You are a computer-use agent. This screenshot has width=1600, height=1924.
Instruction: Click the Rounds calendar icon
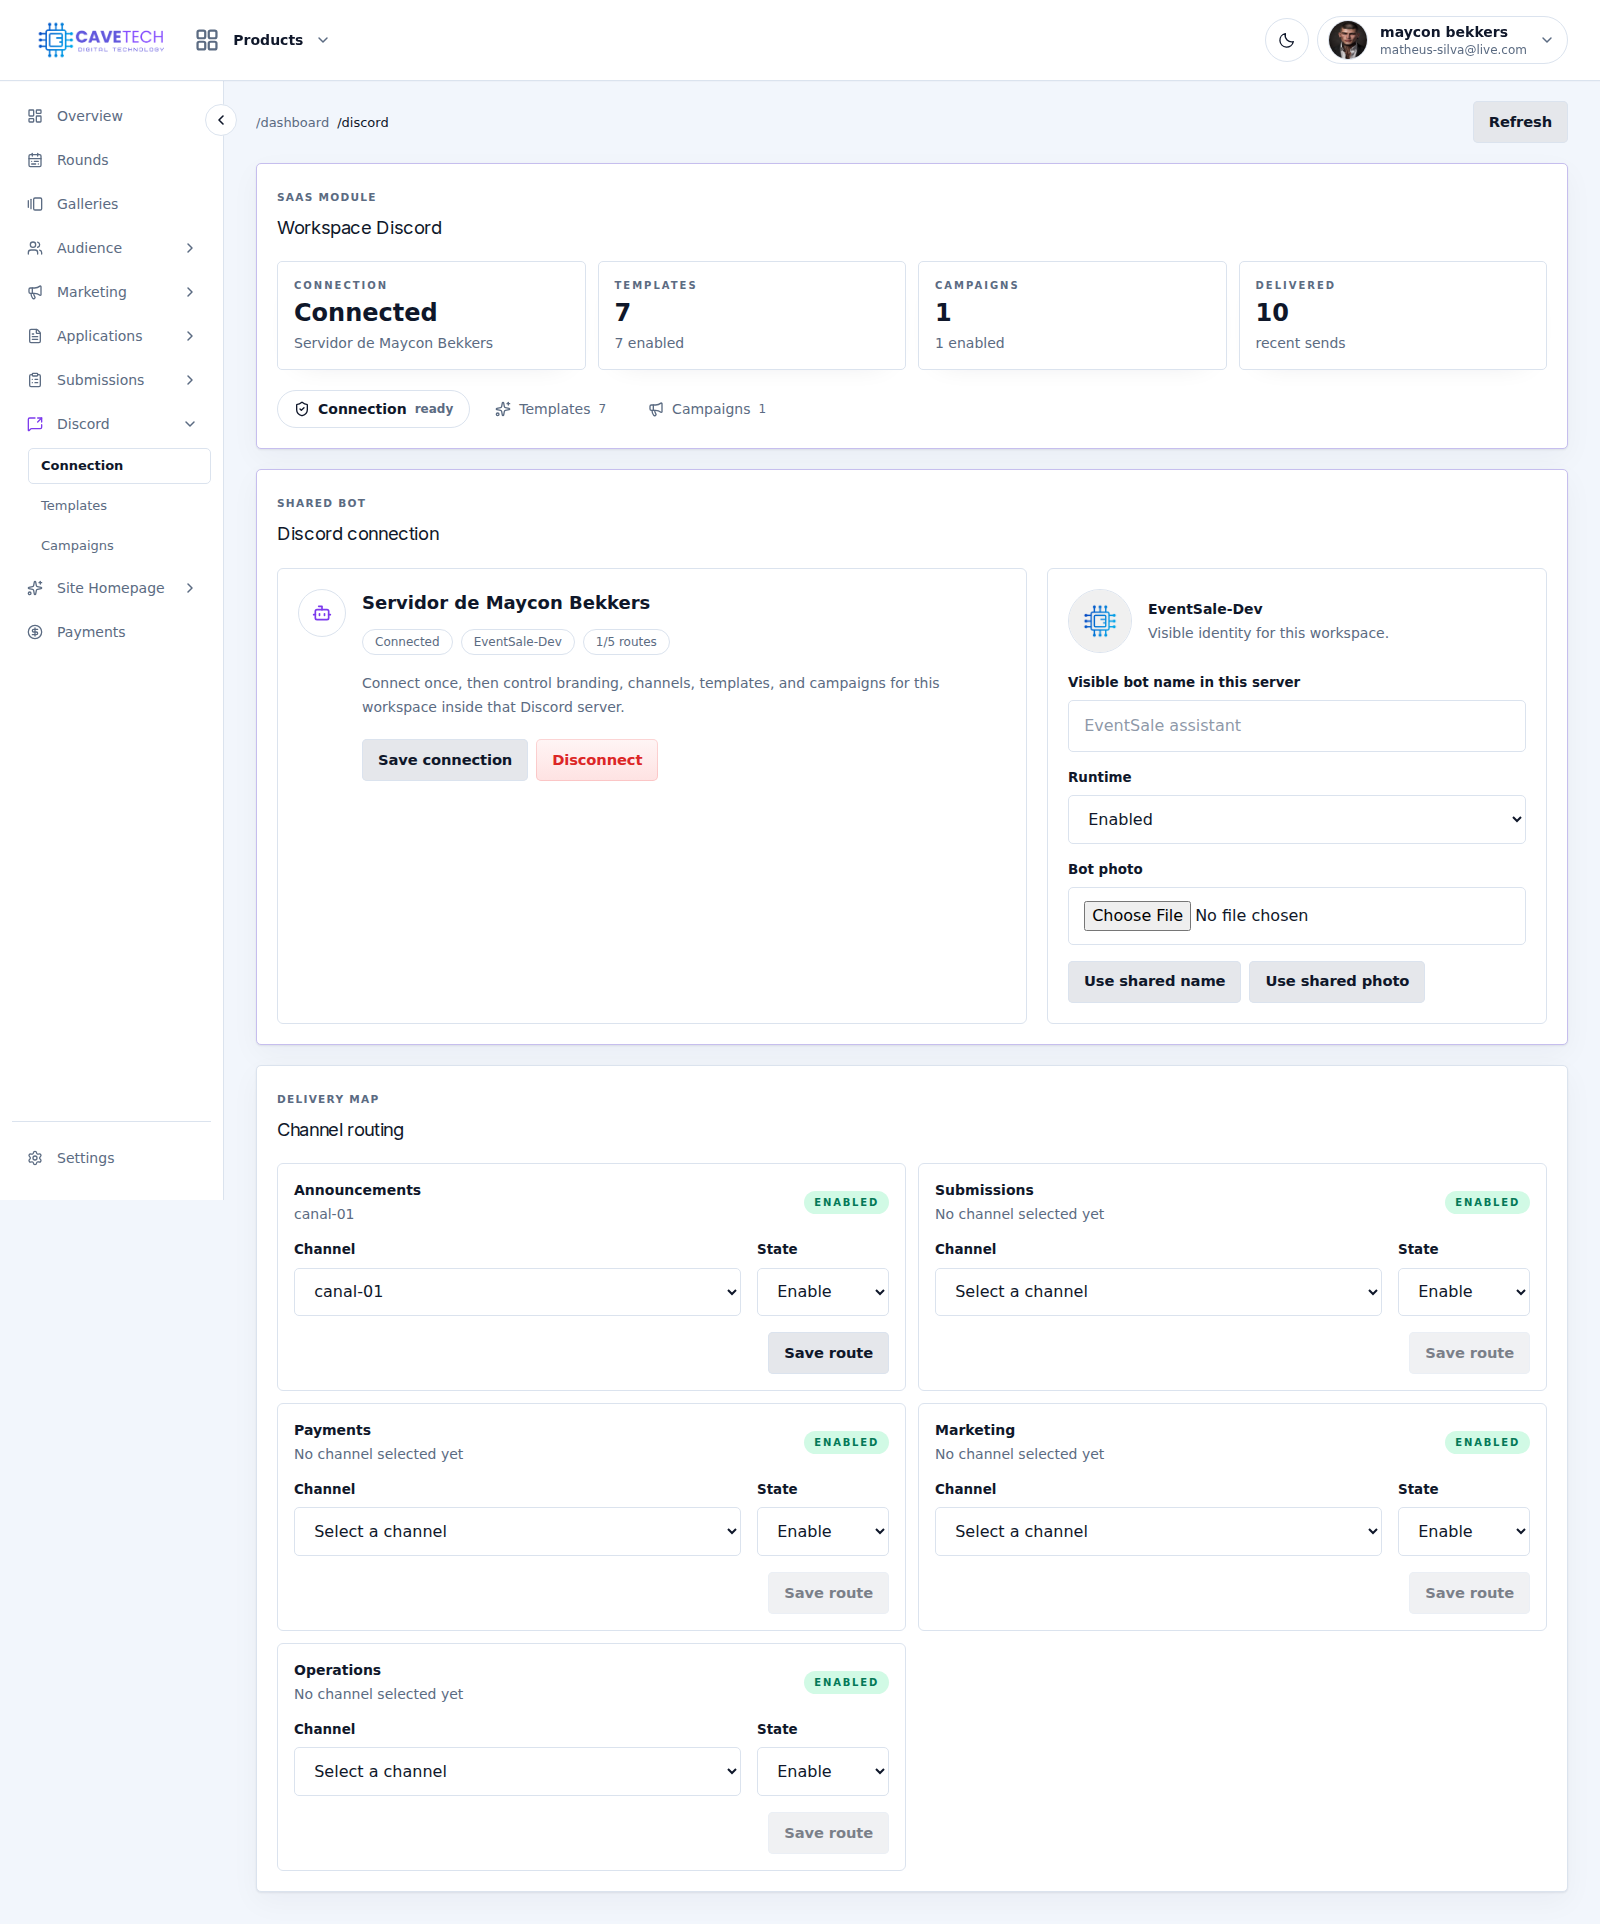pyautogui.click(x=35, y=160)
